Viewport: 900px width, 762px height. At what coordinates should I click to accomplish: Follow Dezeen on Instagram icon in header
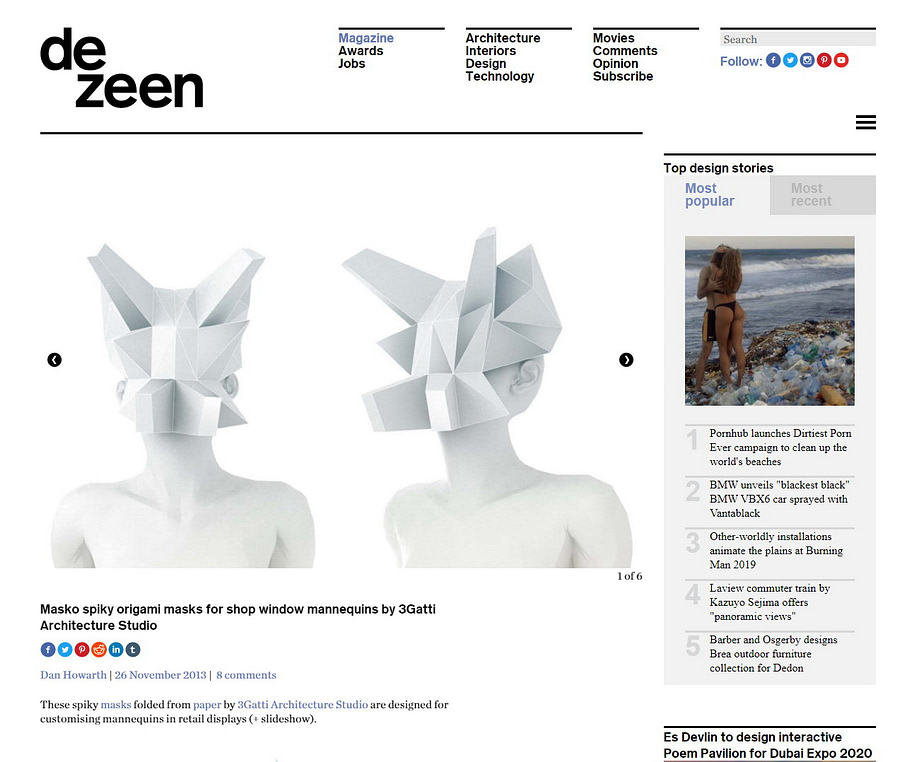tap(807, 60)
